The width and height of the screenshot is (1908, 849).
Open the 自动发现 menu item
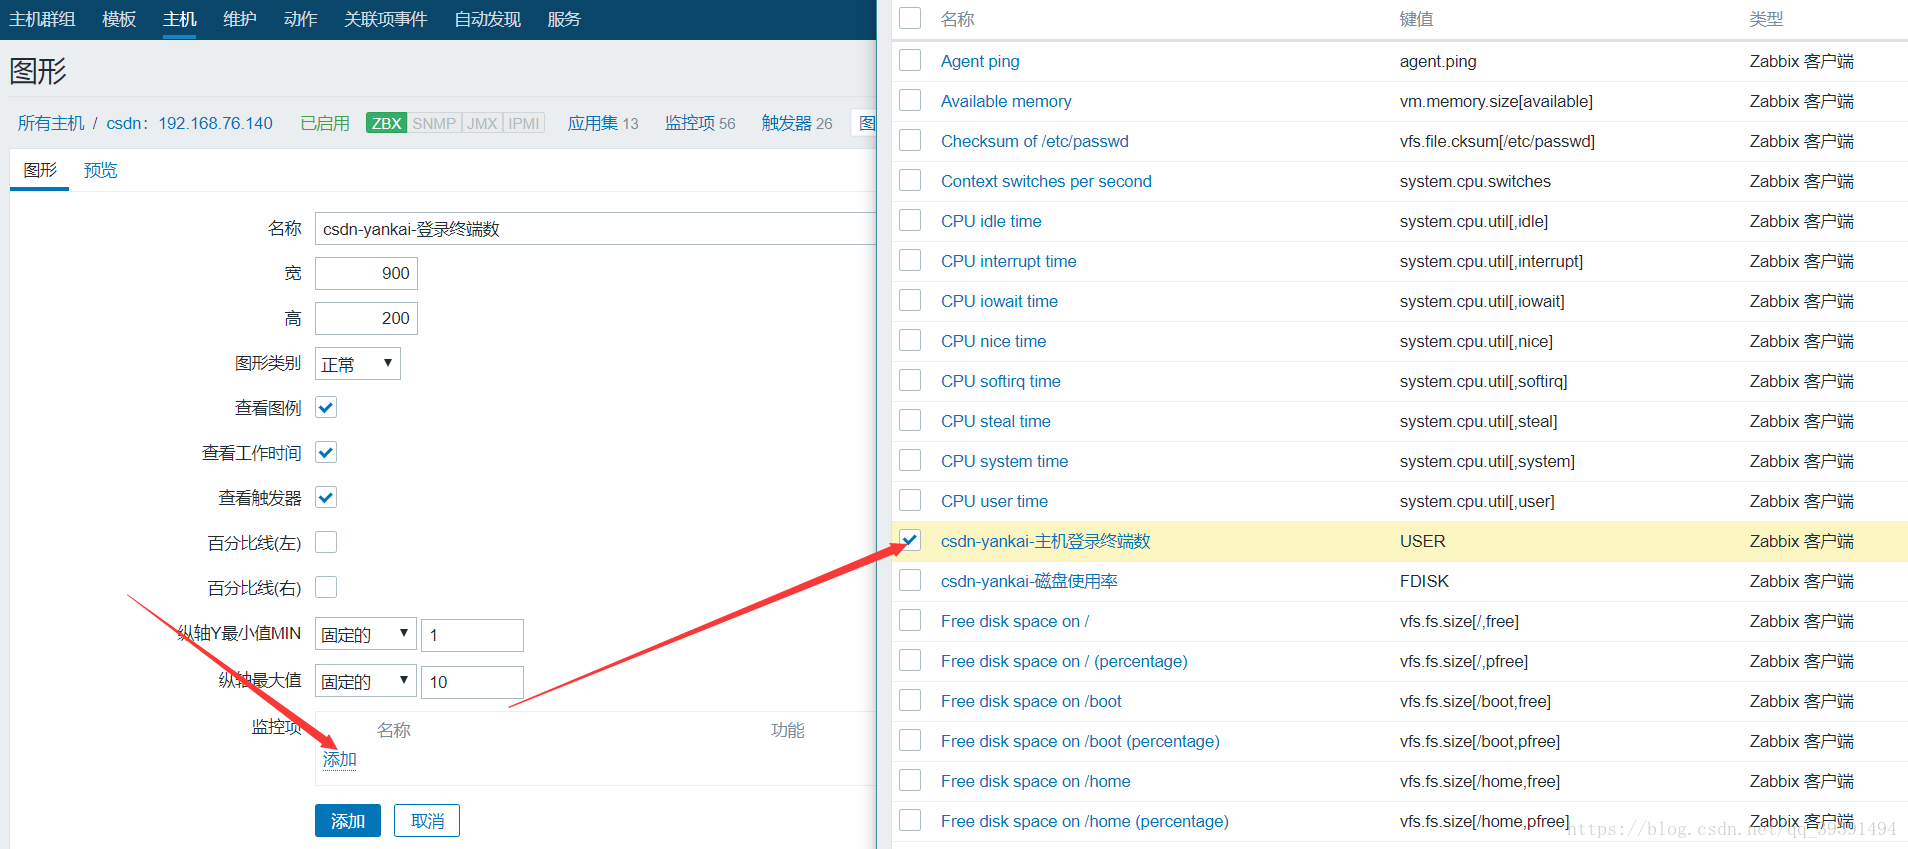[x=487, y=19]
